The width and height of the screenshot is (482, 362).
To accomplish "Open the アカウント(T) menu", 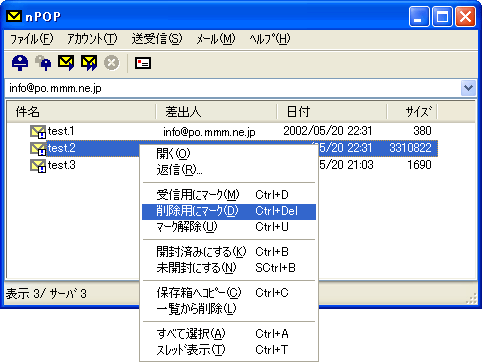I will tap(92, 39).
